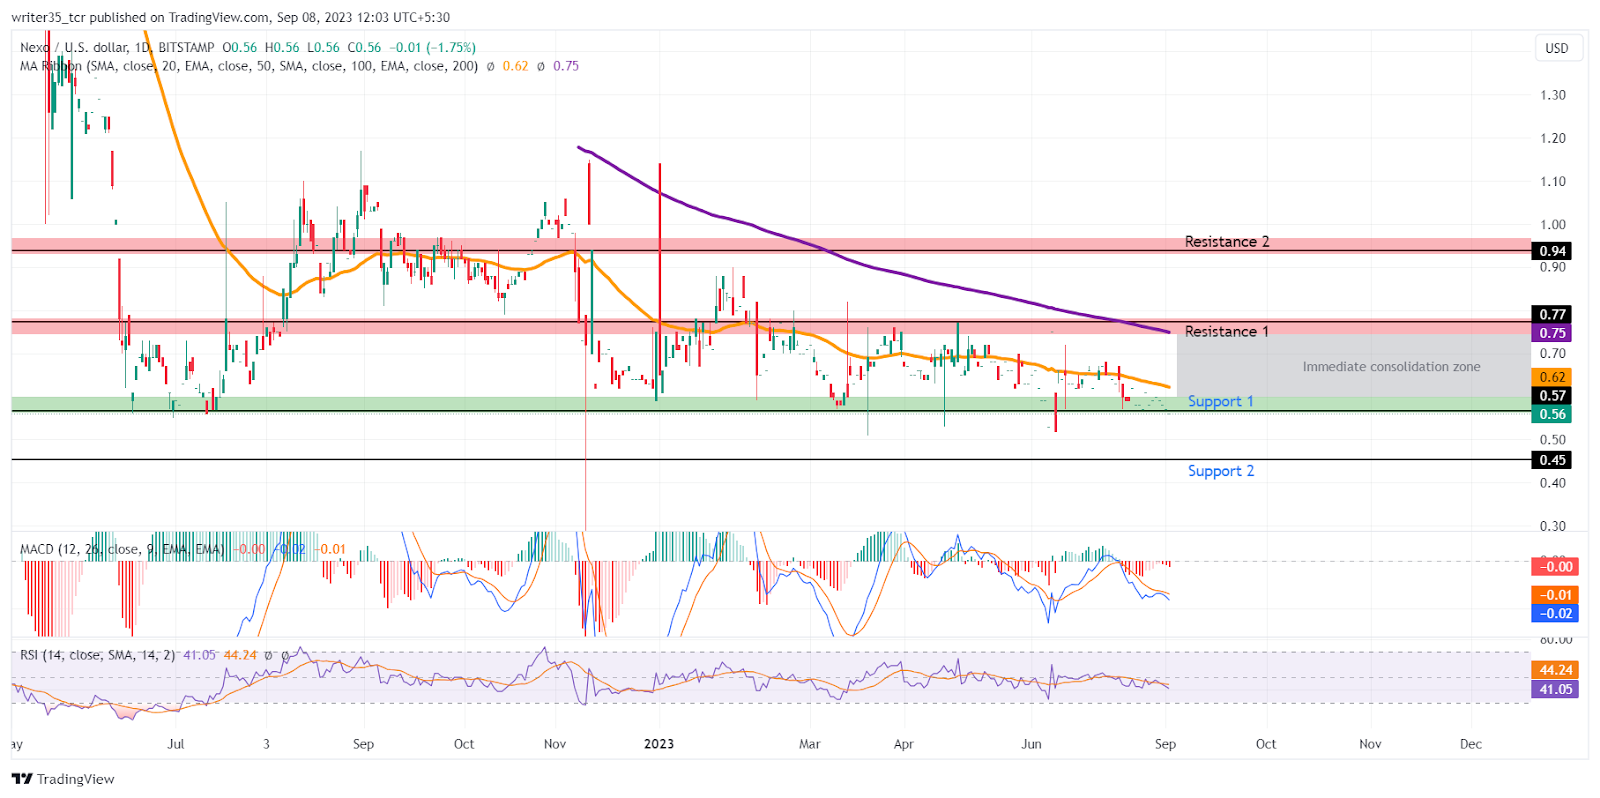Click the Dec label on time axis
Viewport: 1600px width, 798px height.
[x=1471, y=744]
